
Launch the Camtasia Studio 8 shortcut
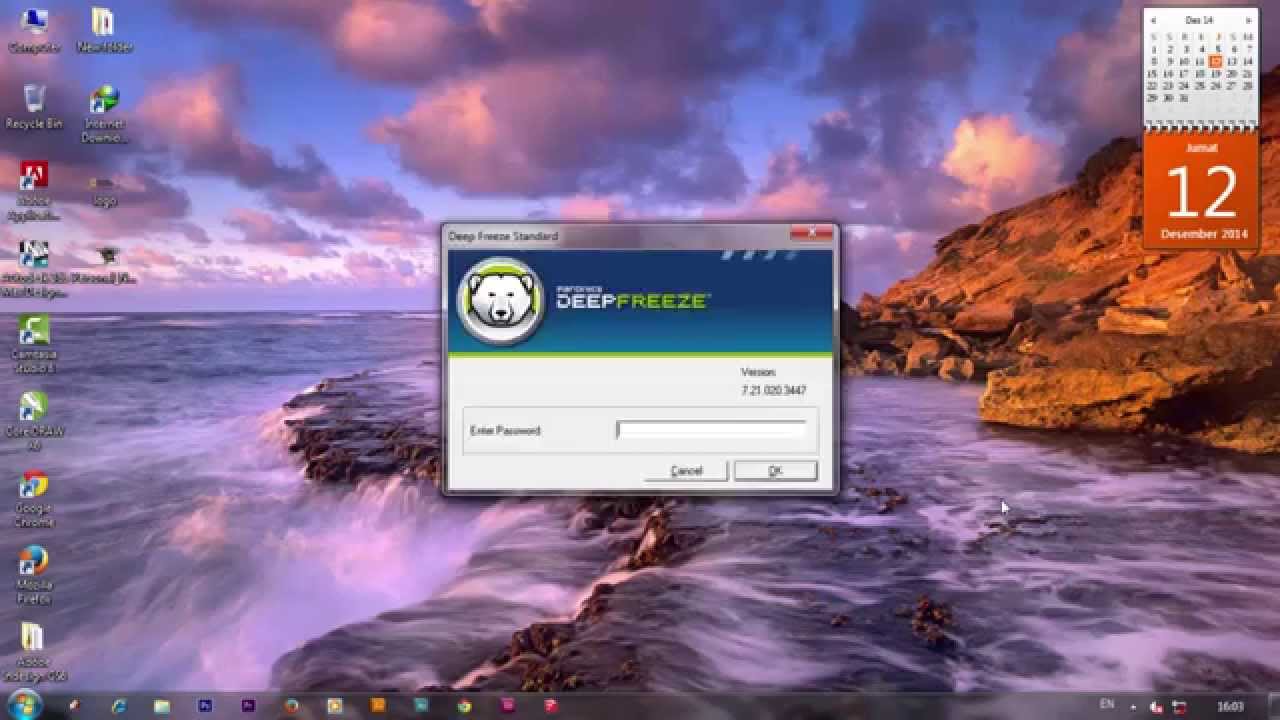[x=33, y=345]
